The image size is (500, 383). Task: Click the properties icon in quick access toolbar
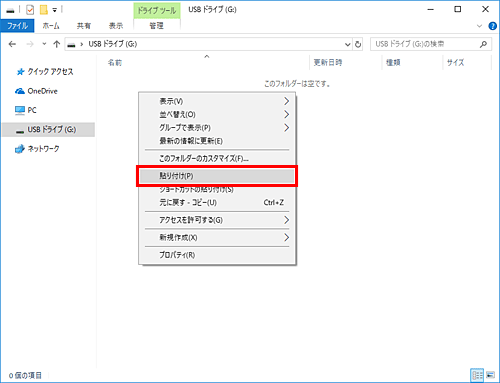point(30,10)
